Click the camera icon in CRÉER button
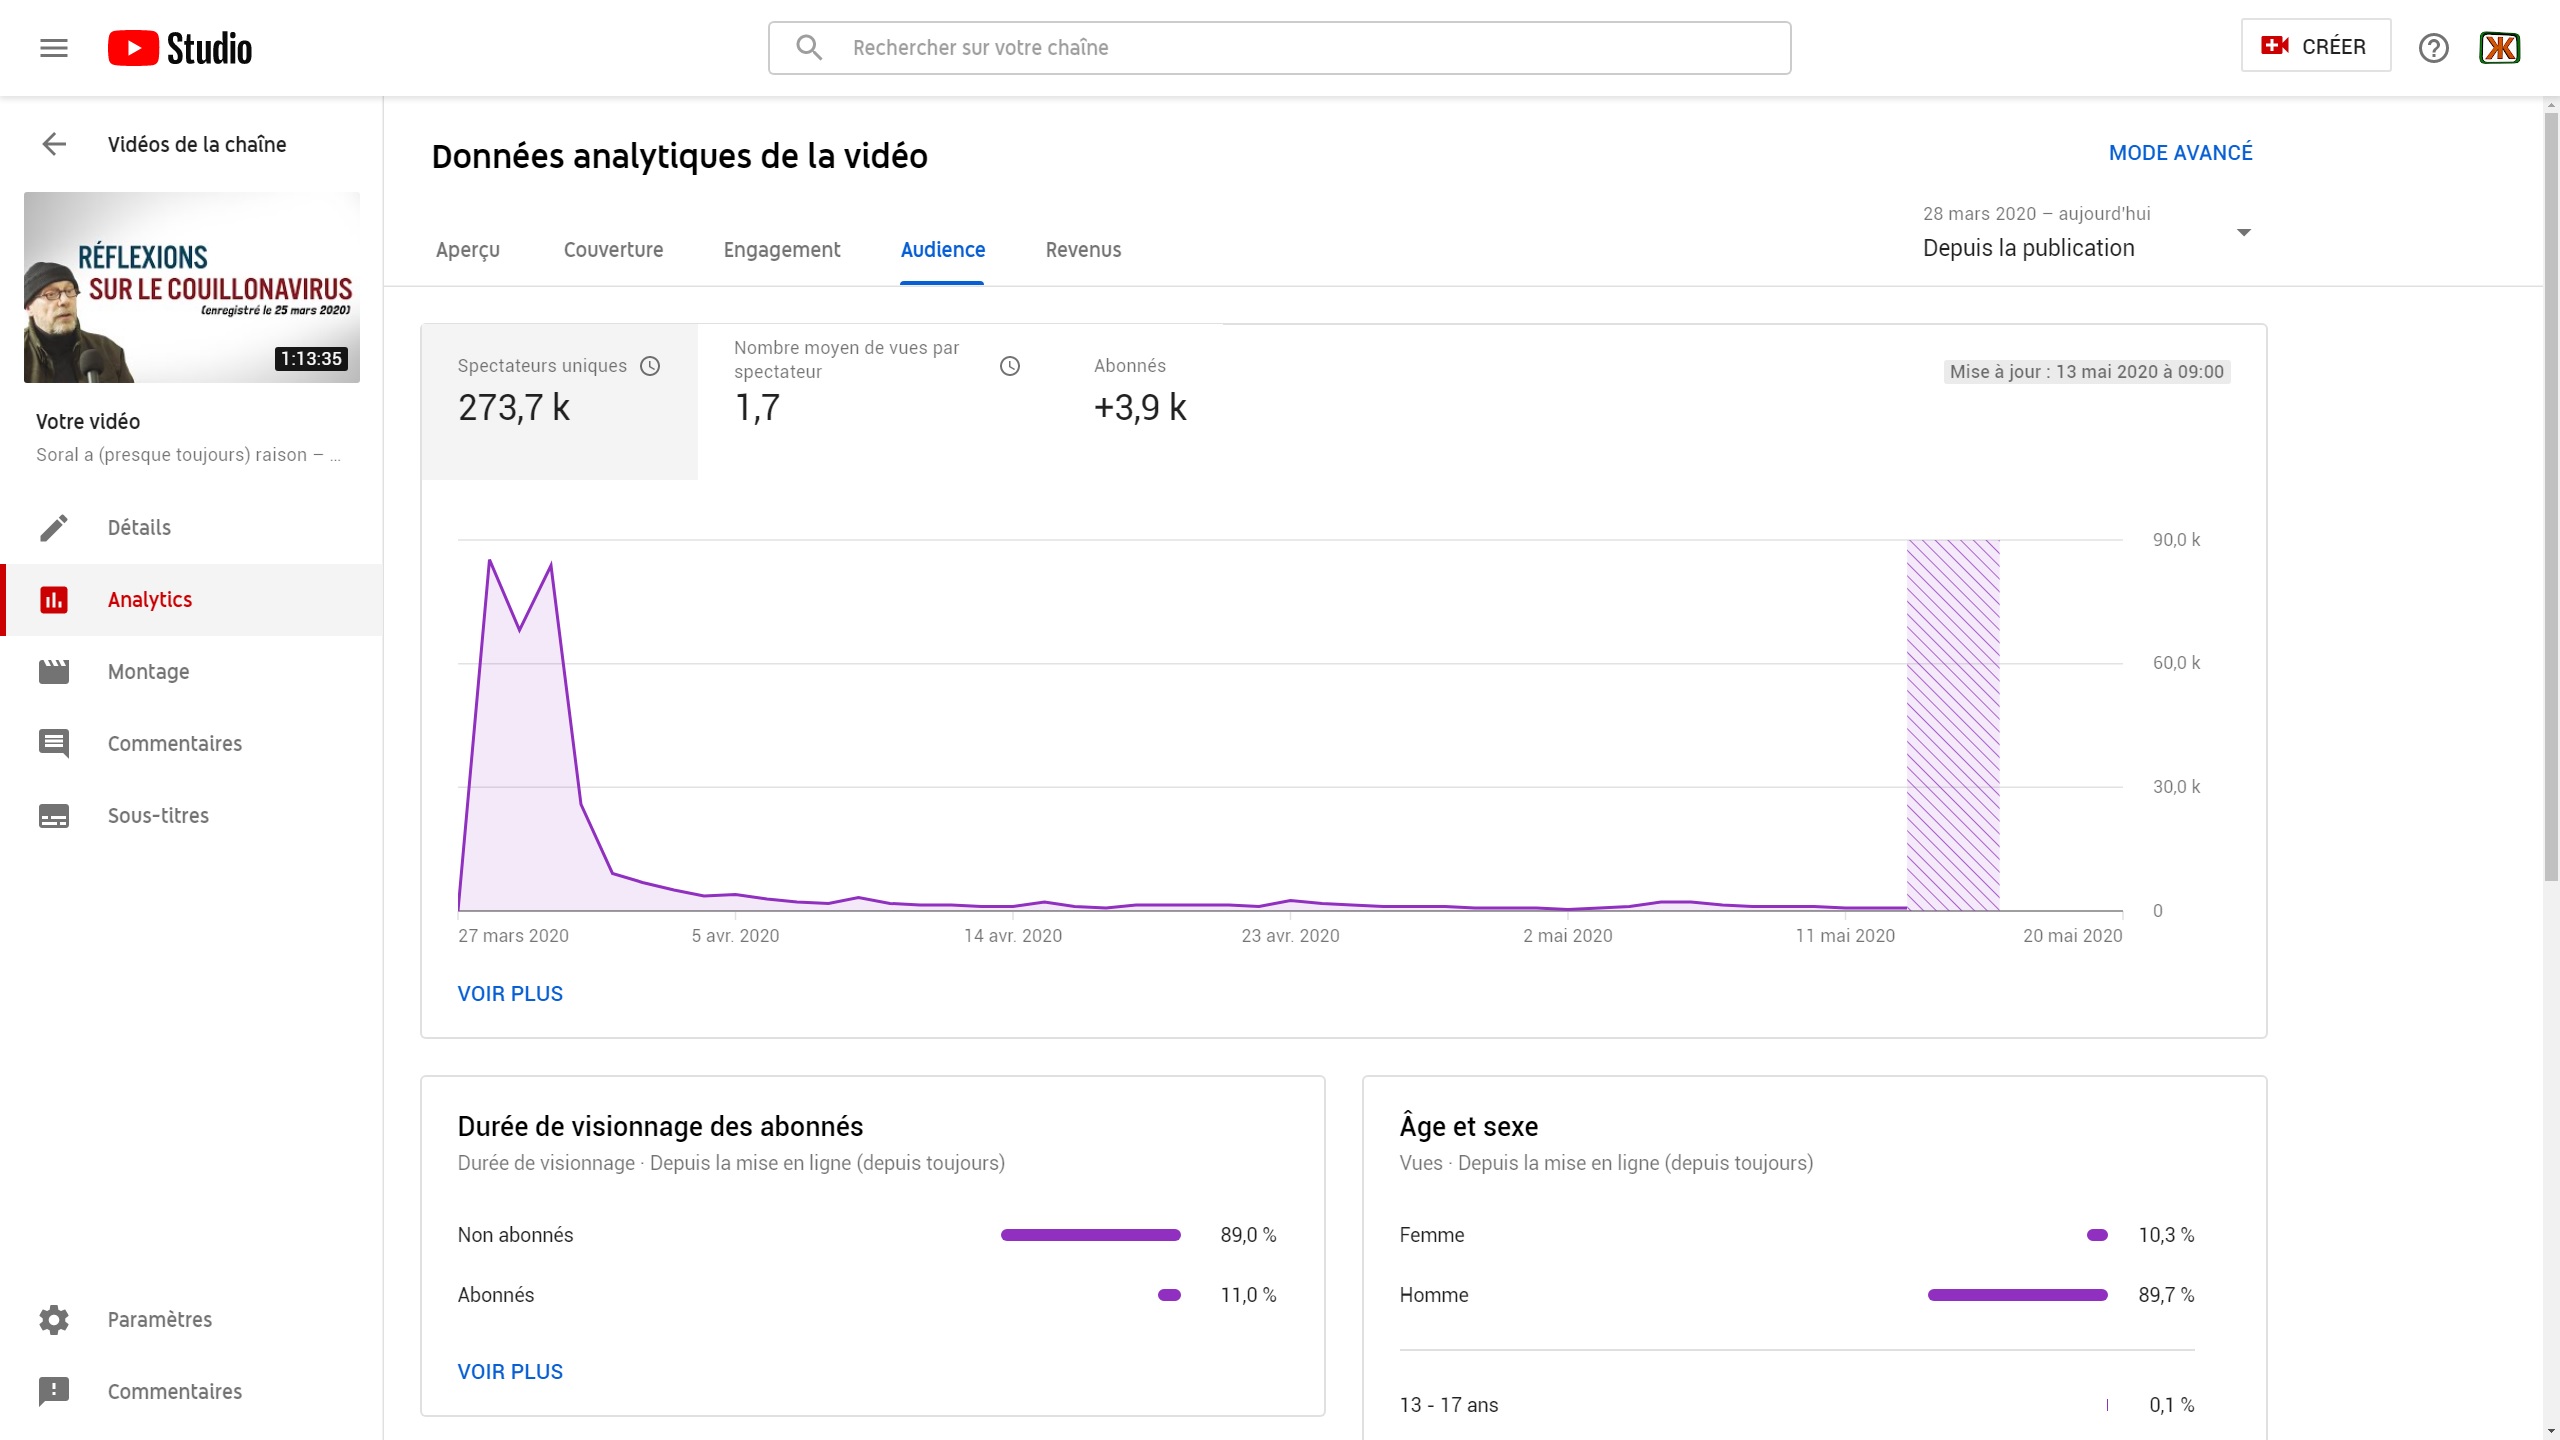2560x1440 pixels. point(2275,46)
